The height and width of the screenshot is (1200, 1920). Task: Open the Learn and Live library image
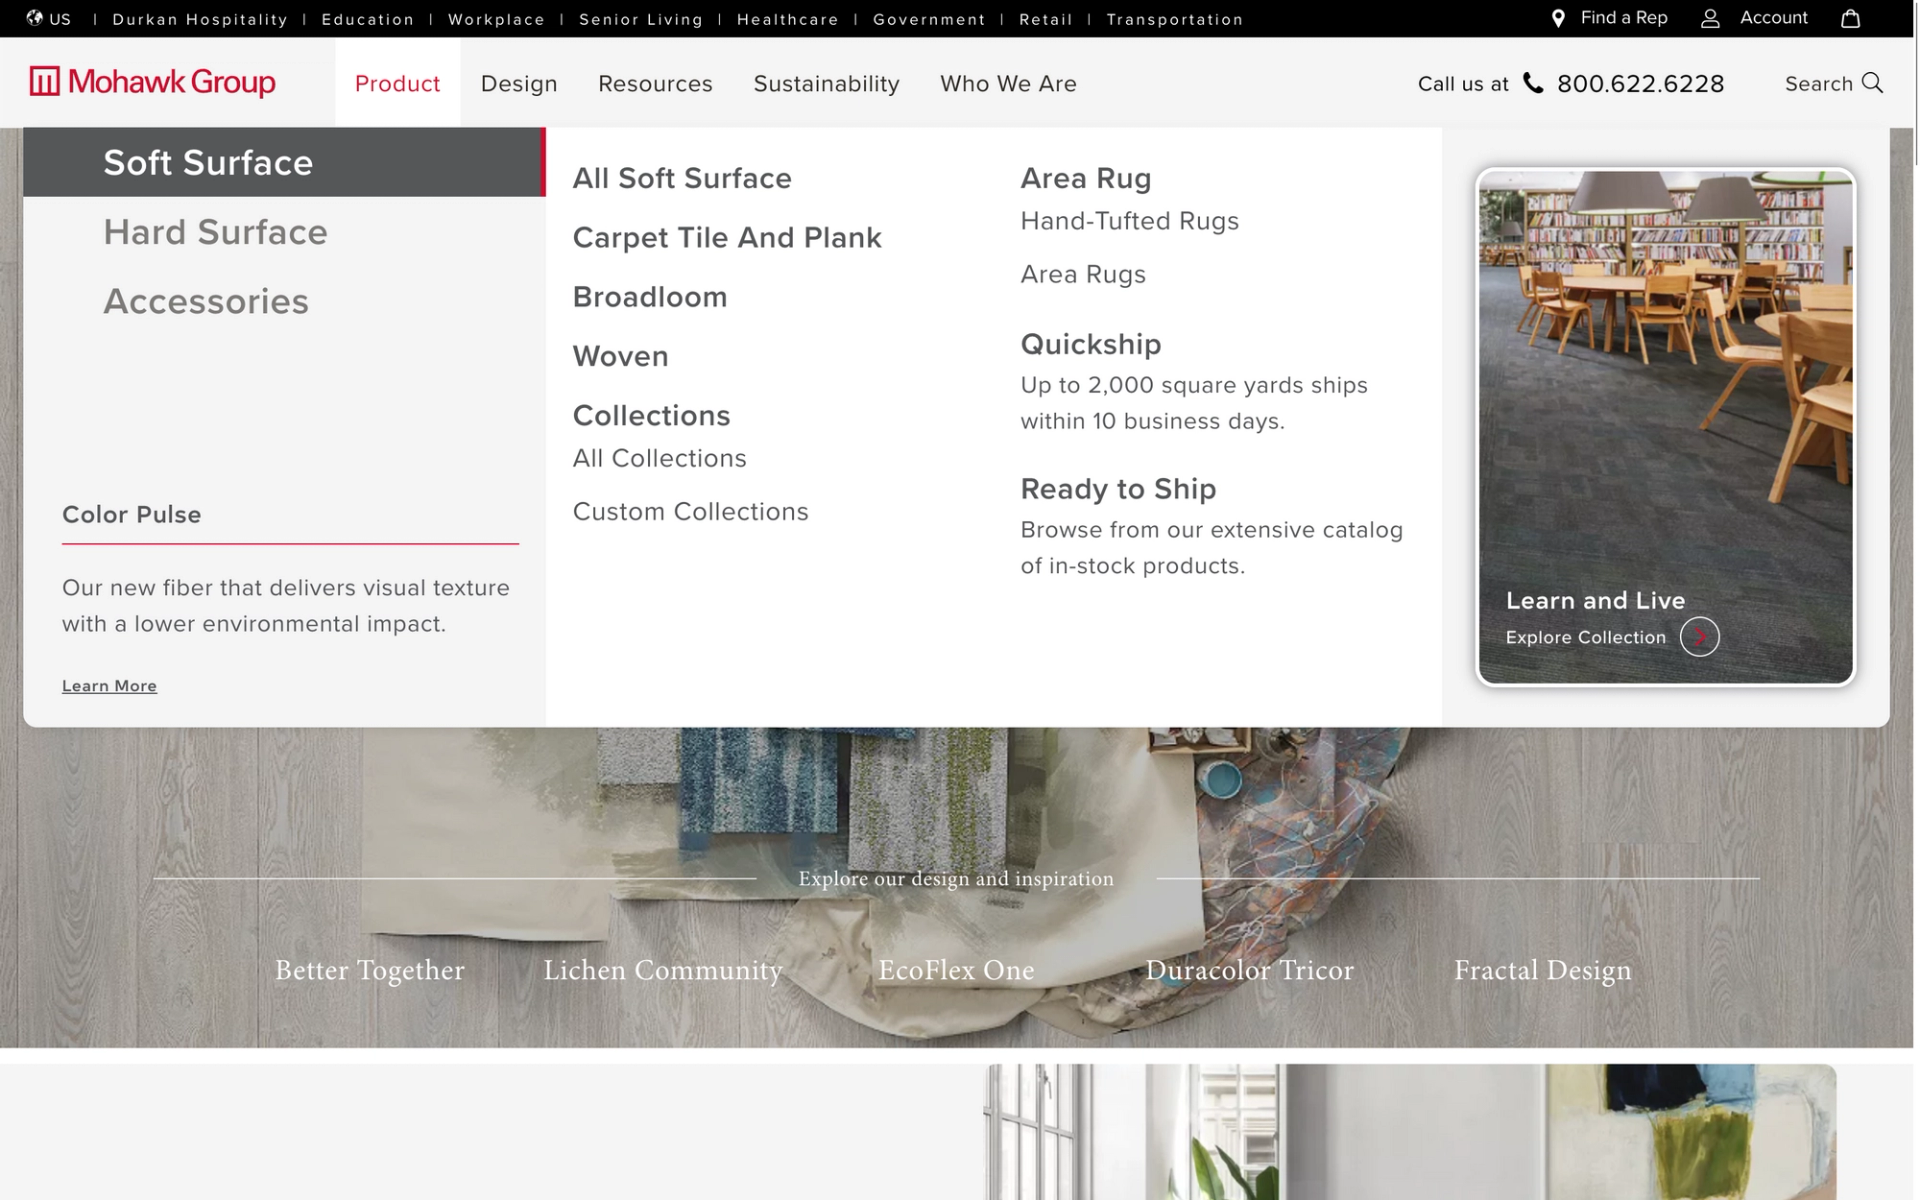tap(1665, 380)
